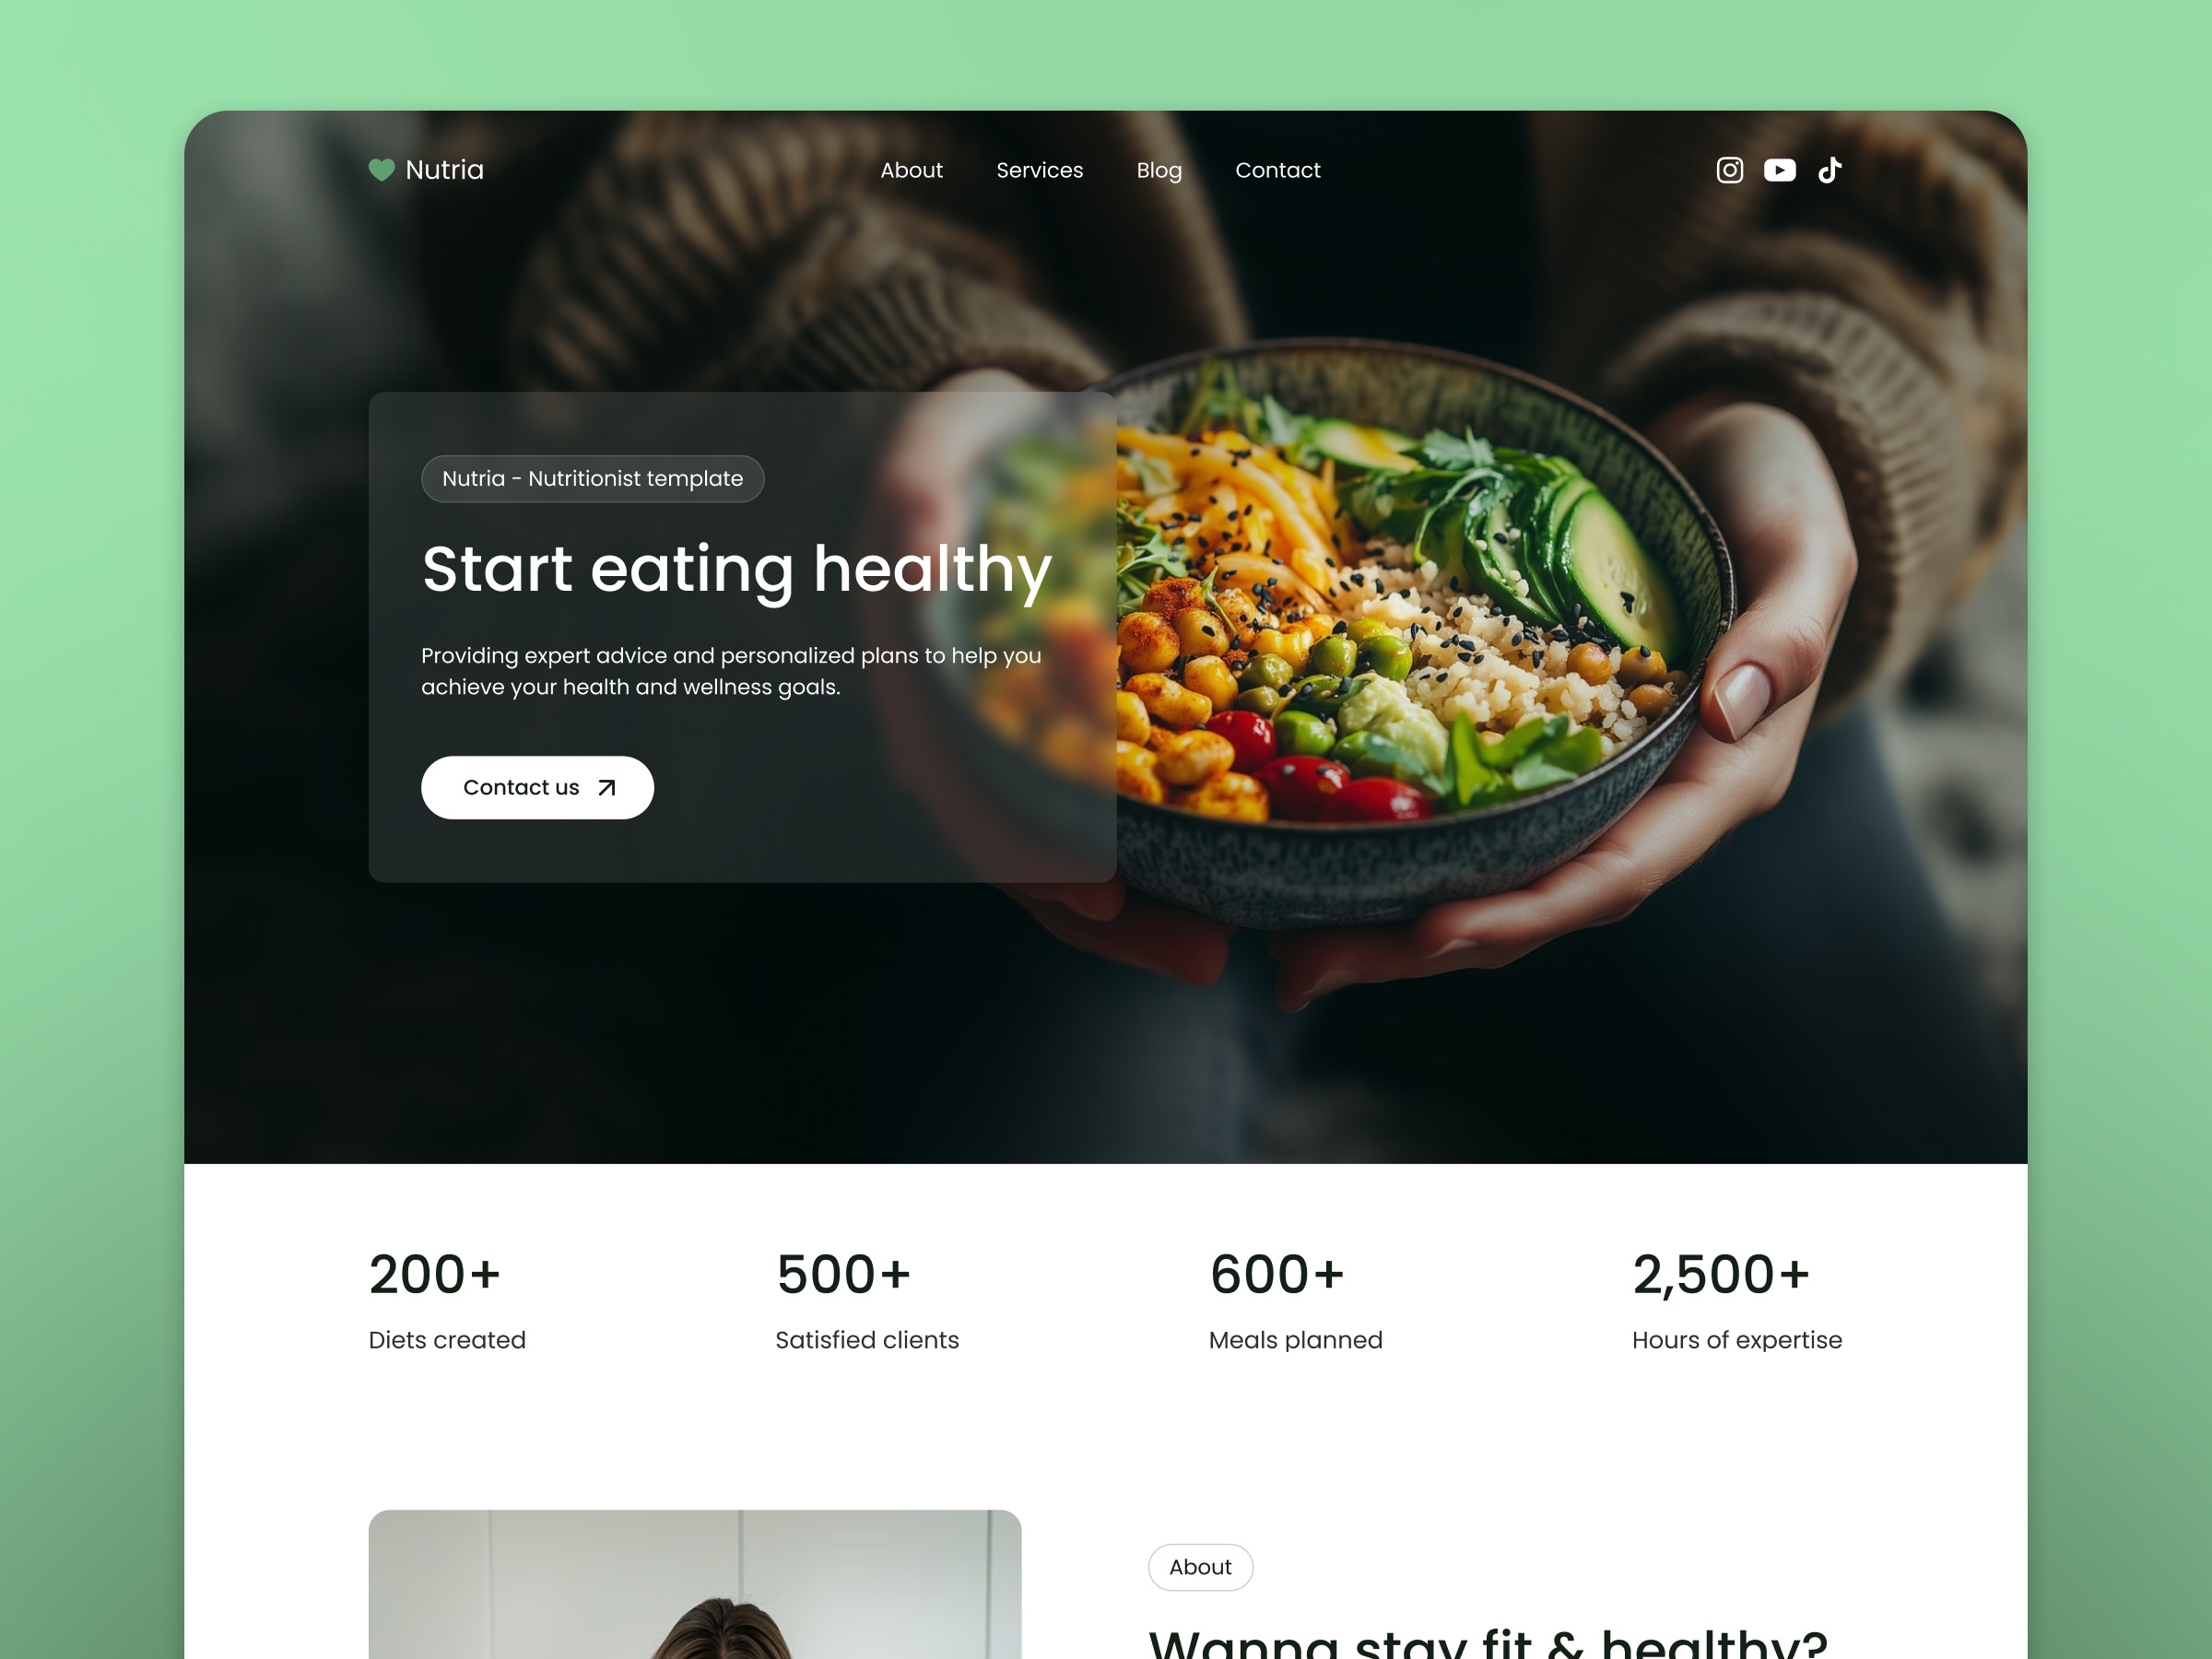The height and width of the screenshot is (1659, 2212).
Task: Click the Services navigation icon
Action: pyautogui.click(x=1040, y=169)
